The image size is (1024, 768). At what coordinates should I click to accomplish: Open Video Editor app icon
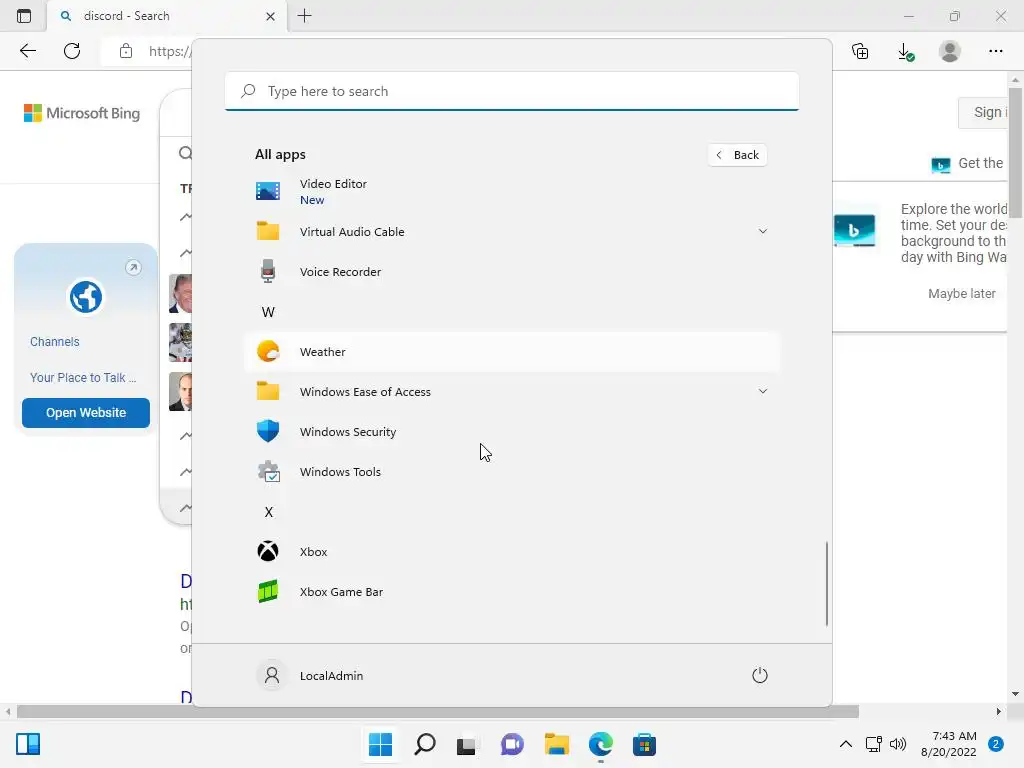click(x=268, y=191)
